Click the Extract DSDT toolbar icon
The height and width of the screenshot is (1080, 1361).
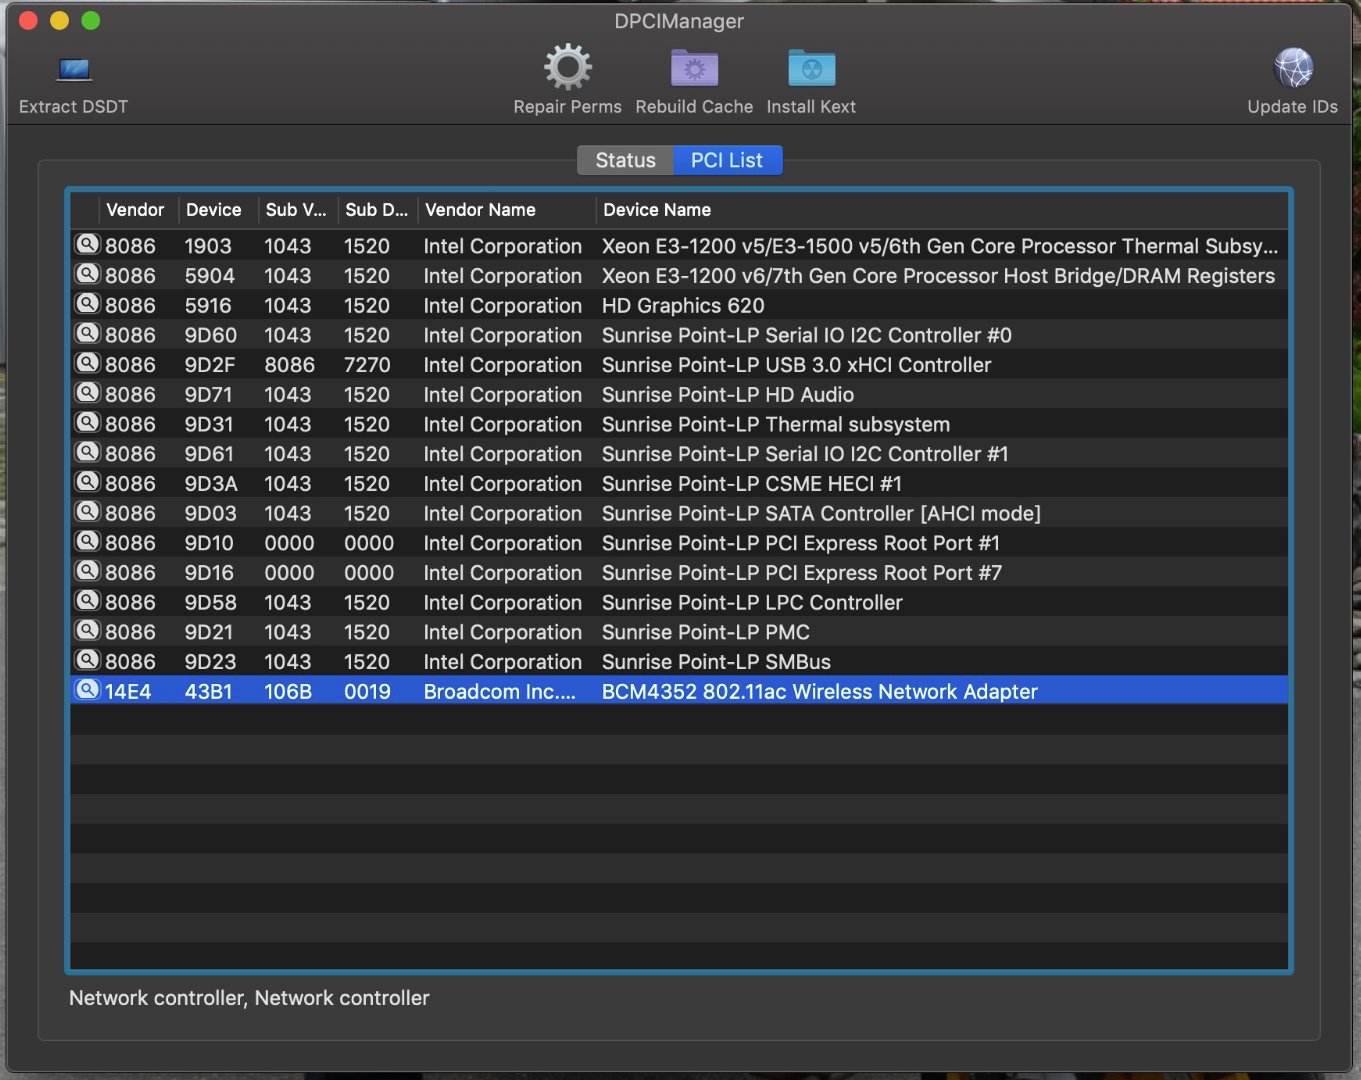coord(74,70)
